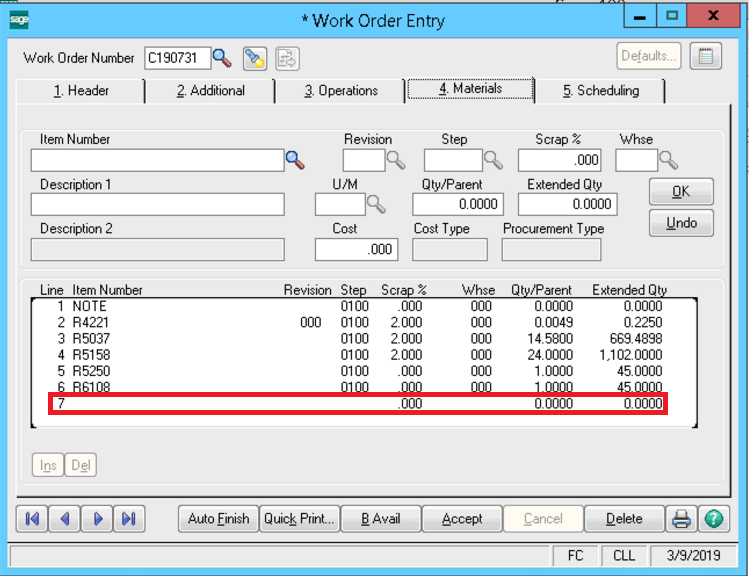Screen dimensions: 749x576
Task: Click the Item Number lookup magnifier
Action: click(295, 160)
